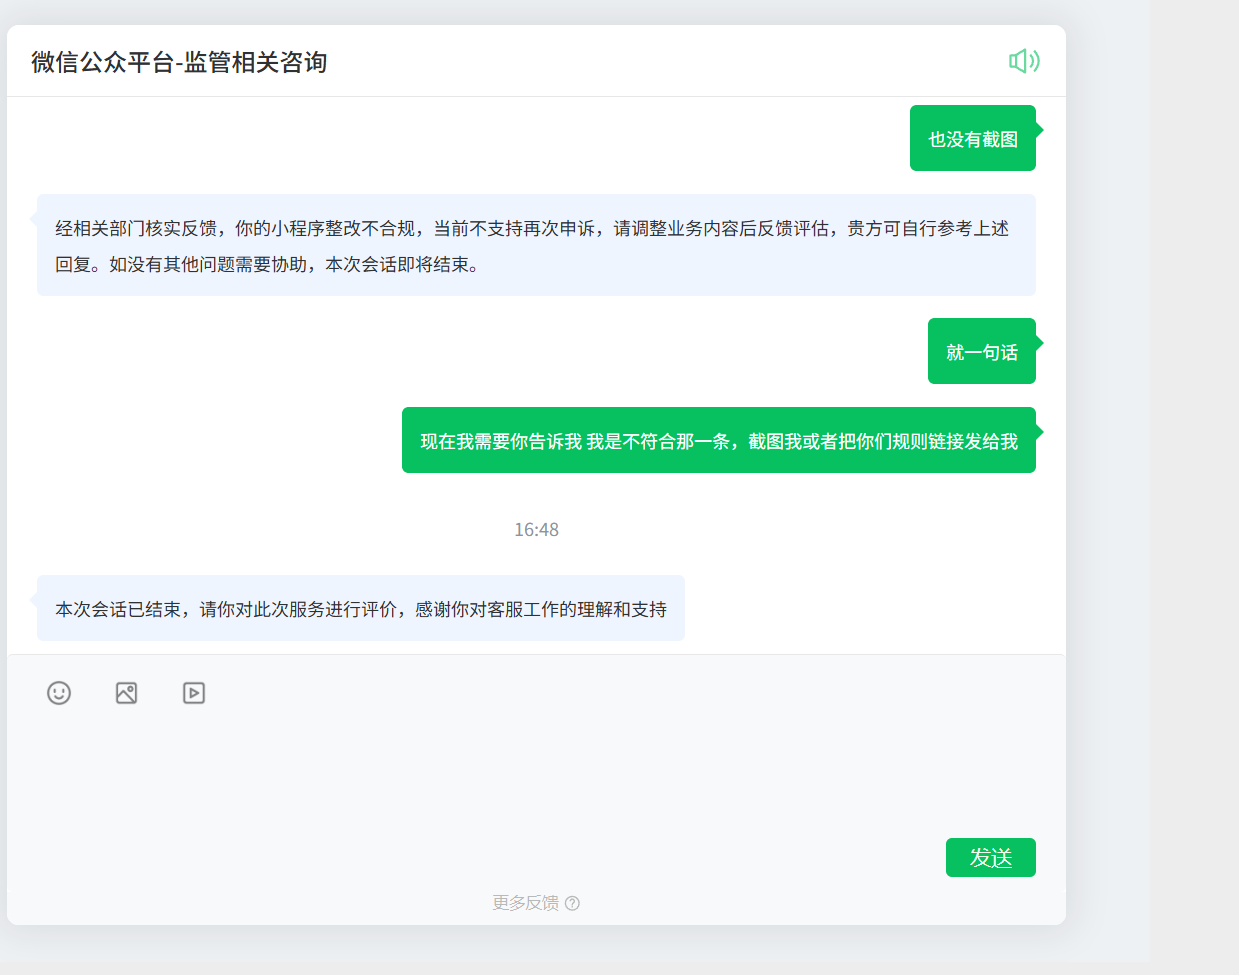Image resolution: width=1239 pixels, height=975 pixels.
Task: Focus the message input area
Action: 536,775
